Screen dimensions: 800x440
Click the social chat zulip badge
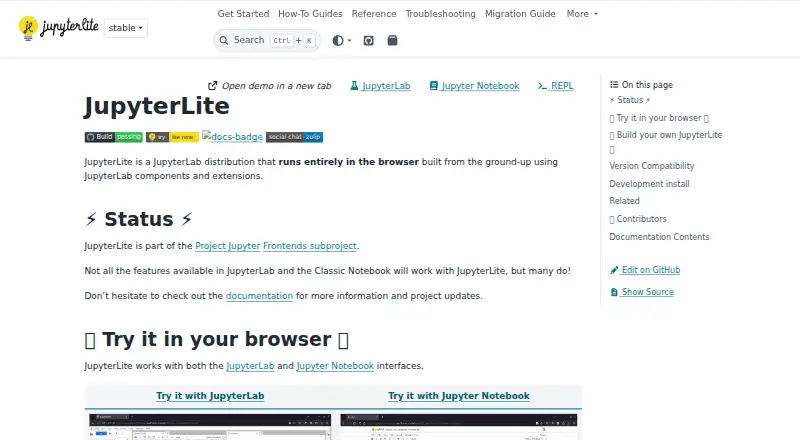click(x=294, y=137)
